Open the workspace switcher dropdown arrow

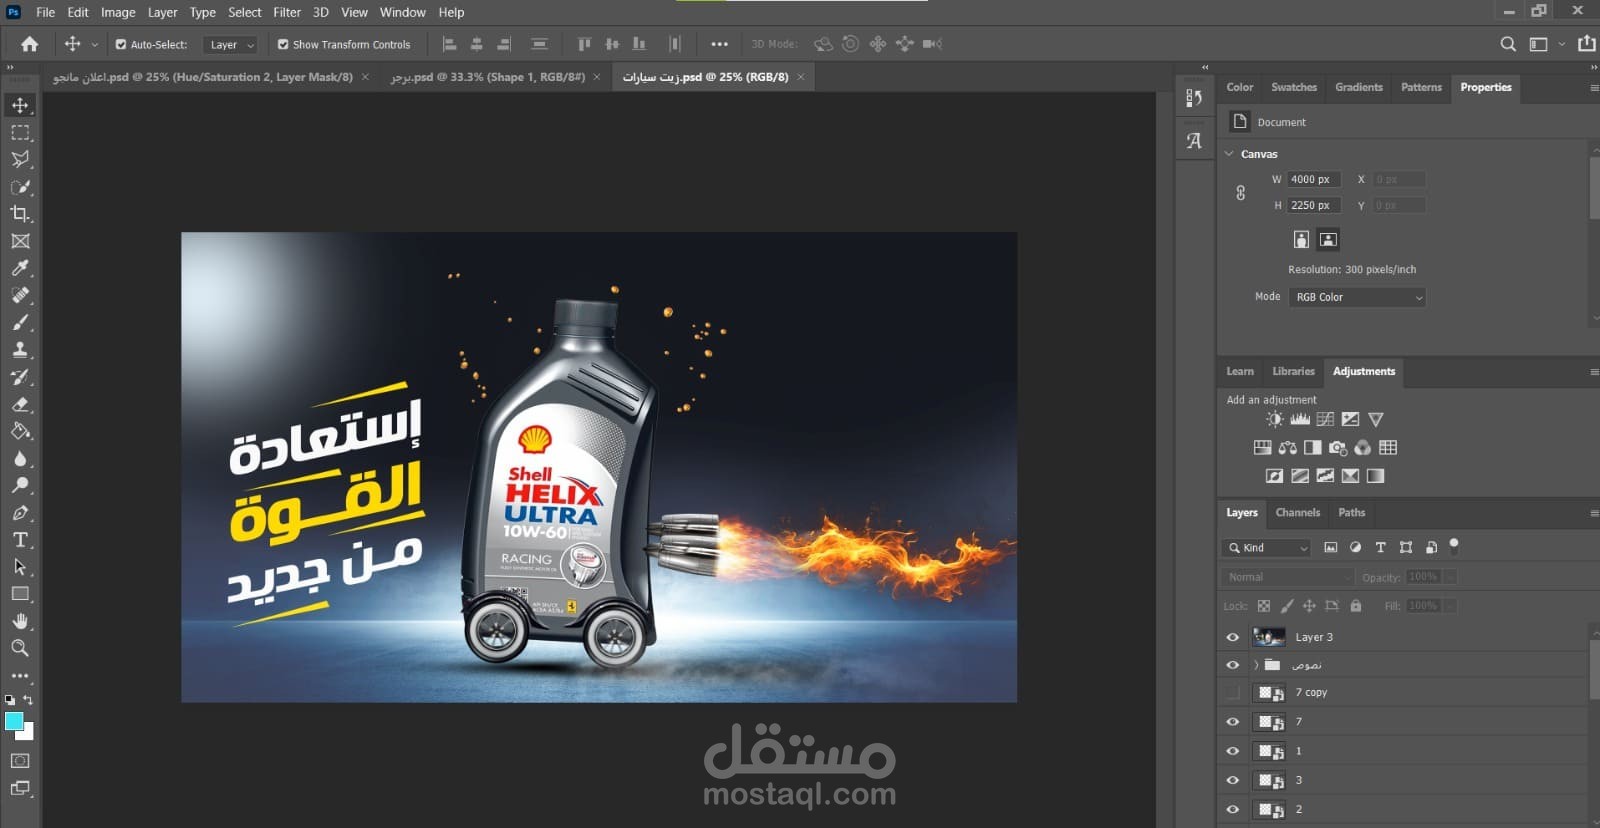pos(1562,44)
